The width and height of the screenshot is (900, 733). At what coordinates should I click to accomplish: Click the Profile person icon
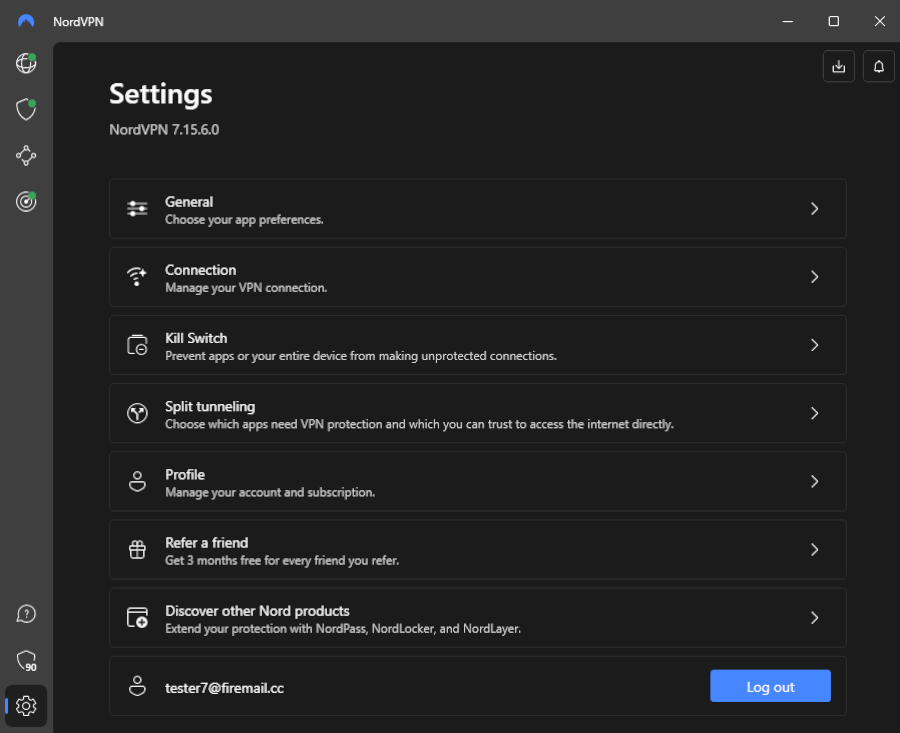[137, 481]
